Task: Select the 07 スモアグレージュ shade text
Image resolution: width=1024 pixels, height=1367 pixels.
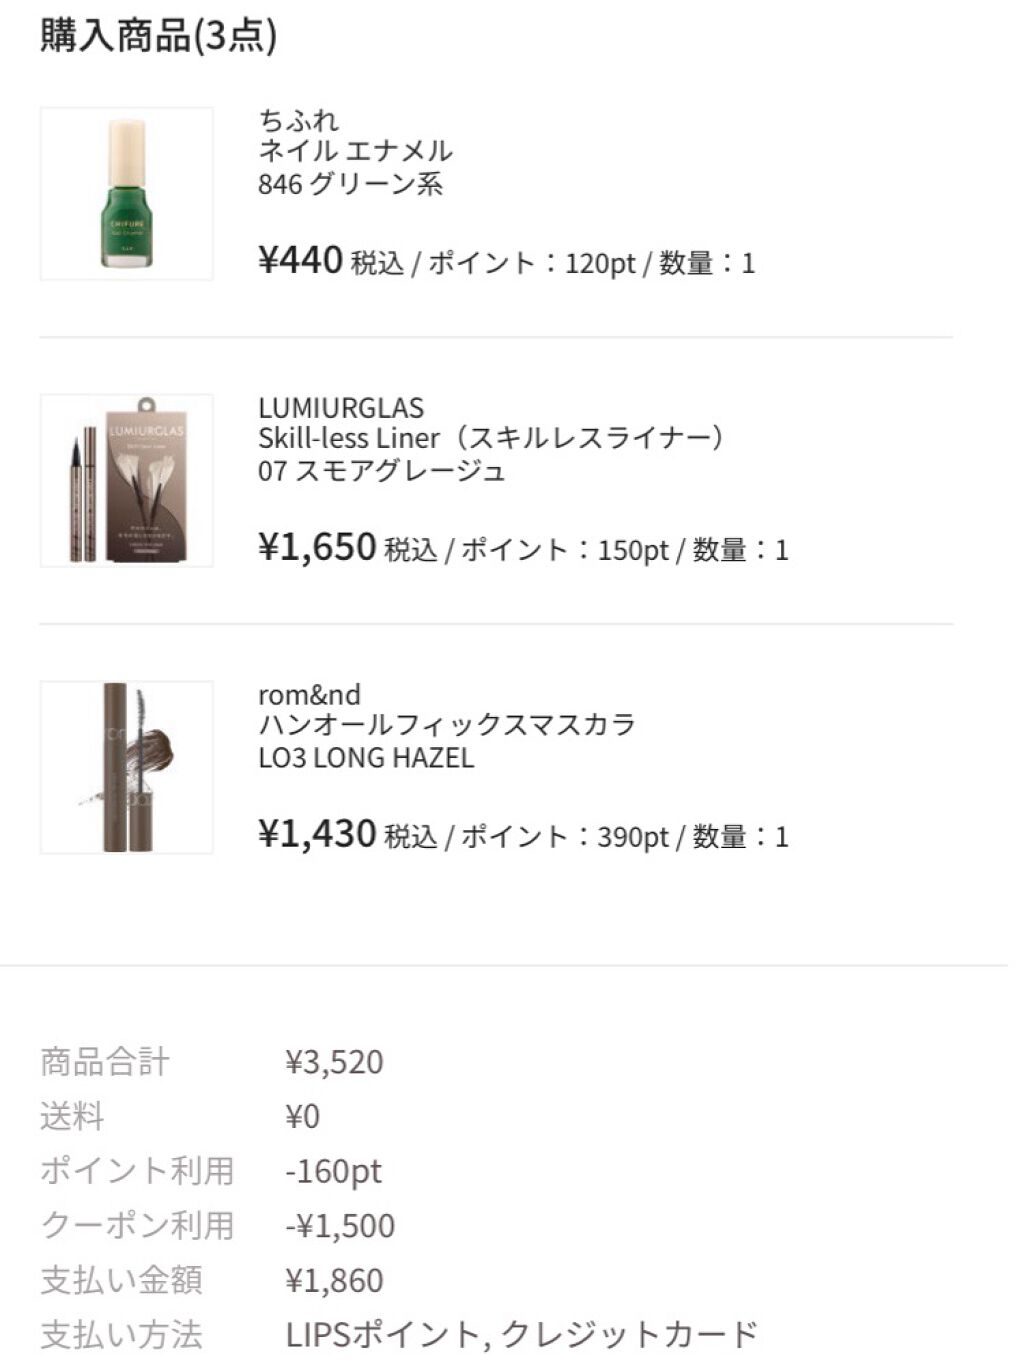Action: 381,471
